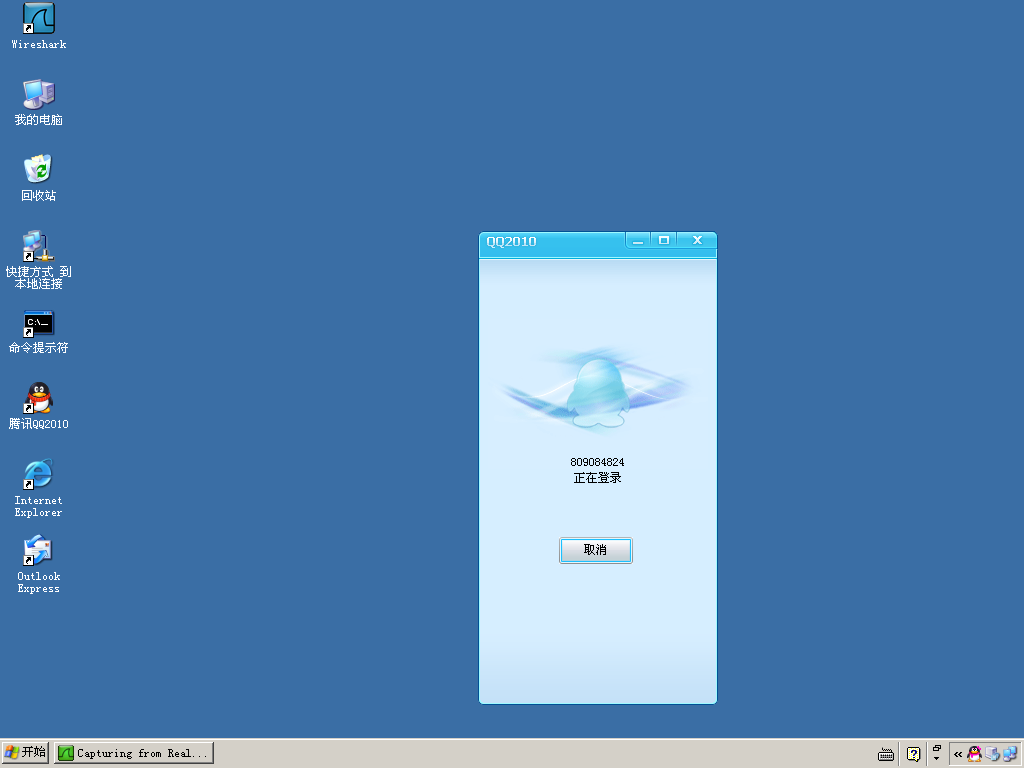The height and width of the screenshot is (768, 1024).
Task: Click the QQ penguin tray icon
Action: [974, 754]
